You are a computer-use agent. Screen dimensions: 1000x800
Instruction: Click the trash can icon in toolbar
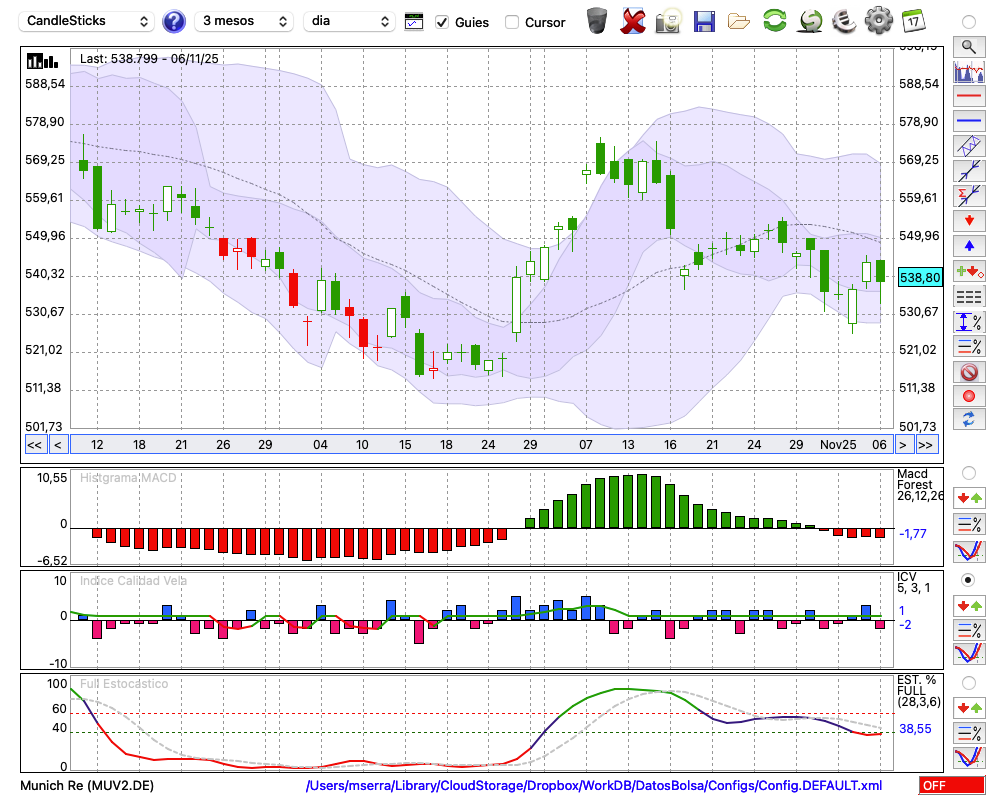(x=597, y=20)
